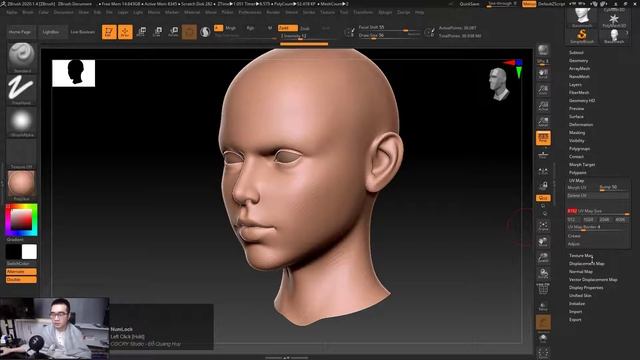Click the BPR render icon
Image resolution: width=640 pixels, height=360 pixels.
pyautogui.click(x=543, y=50)
